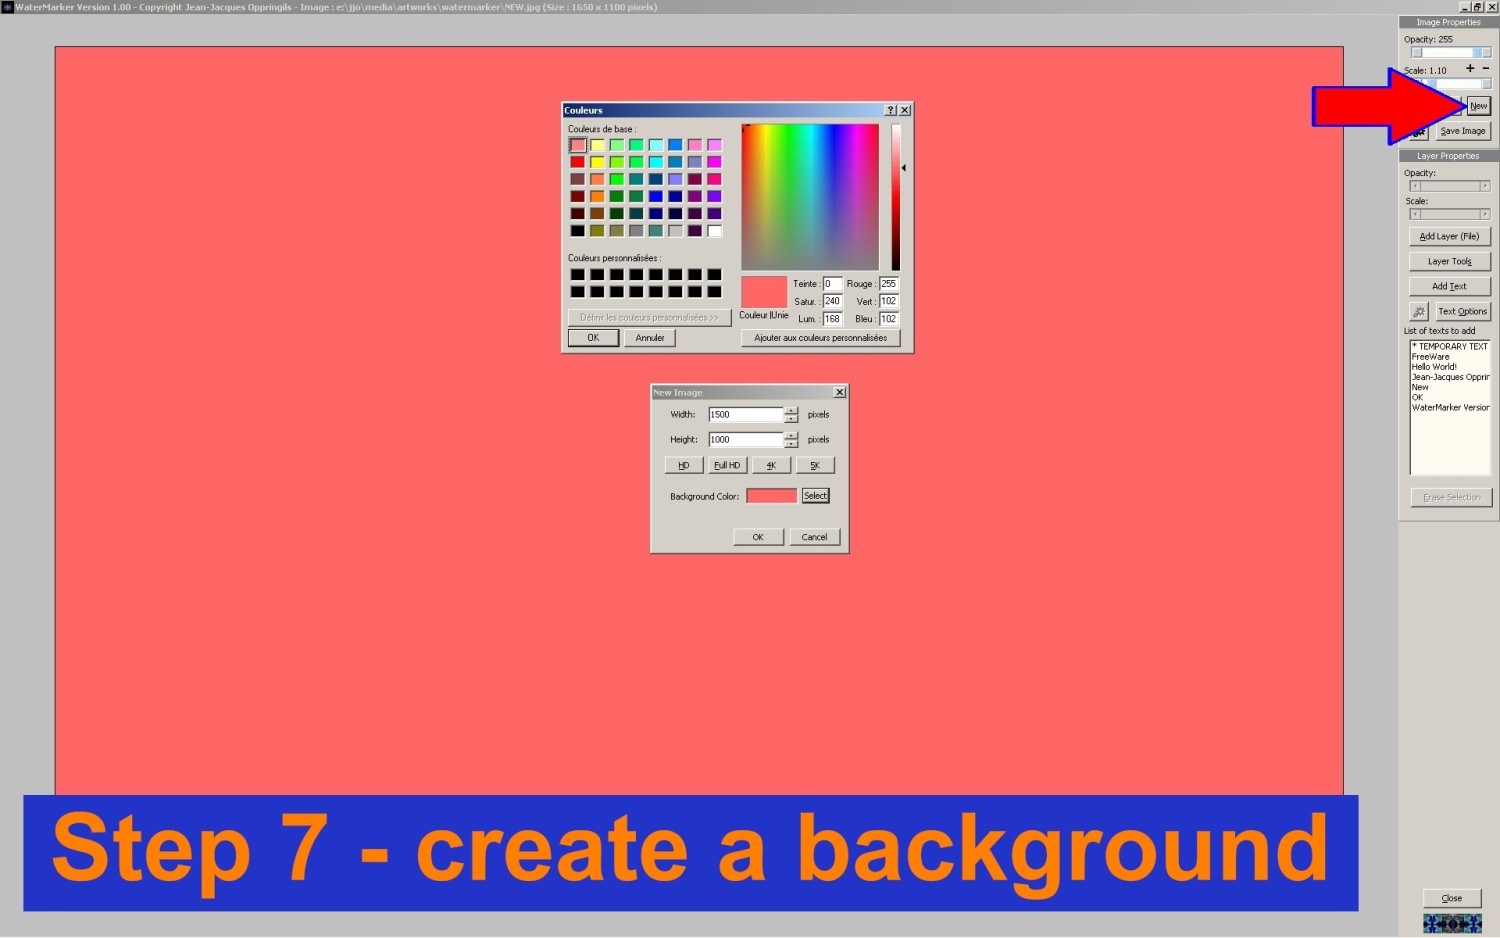
Task: Click Select next to Background Color
Action: [815, 496]
